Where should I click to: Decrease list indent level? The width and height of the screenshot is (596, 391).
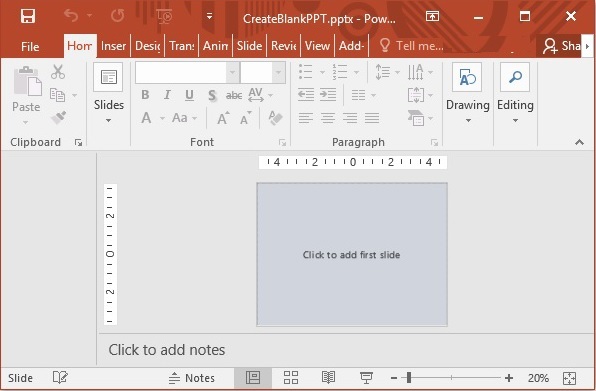point(306,95)
